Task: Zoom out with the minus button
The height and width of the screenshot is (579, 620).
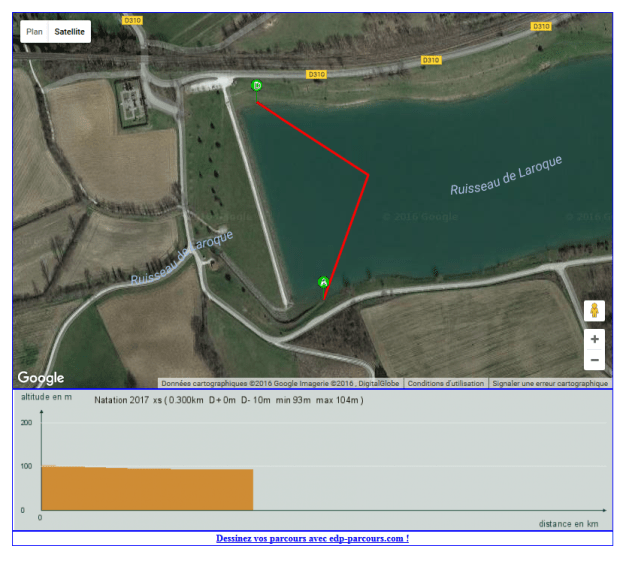Action: (594, 360)
